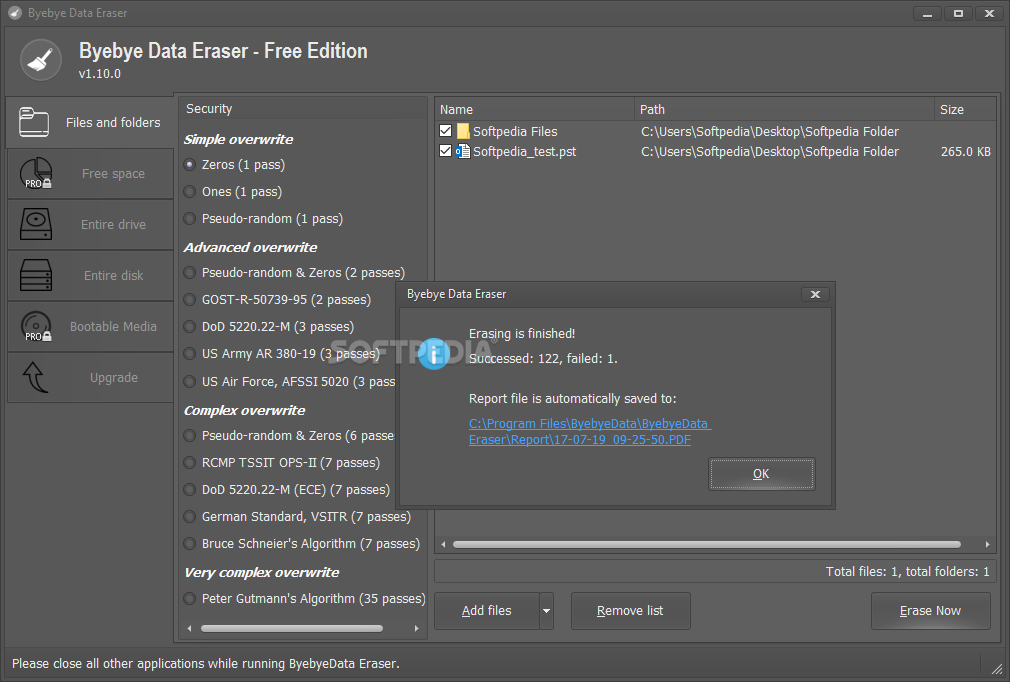Click the Softpedia Files path cell
1010x682 pixels.
pyautogui.click(x=770, y=132)
